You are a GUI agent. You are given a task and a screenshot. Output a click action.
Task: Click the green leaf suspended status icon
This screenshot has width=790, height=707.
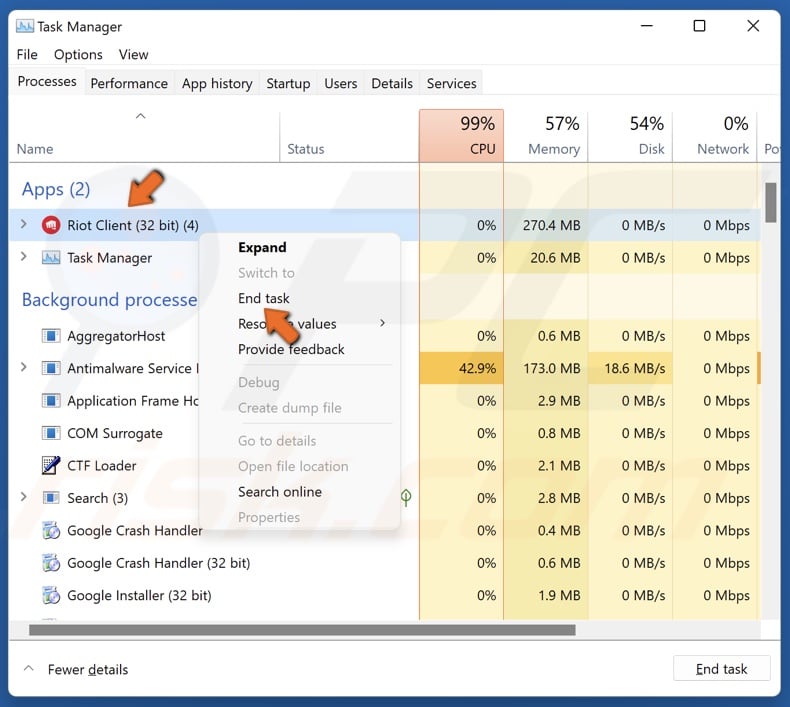pos(406,498)
